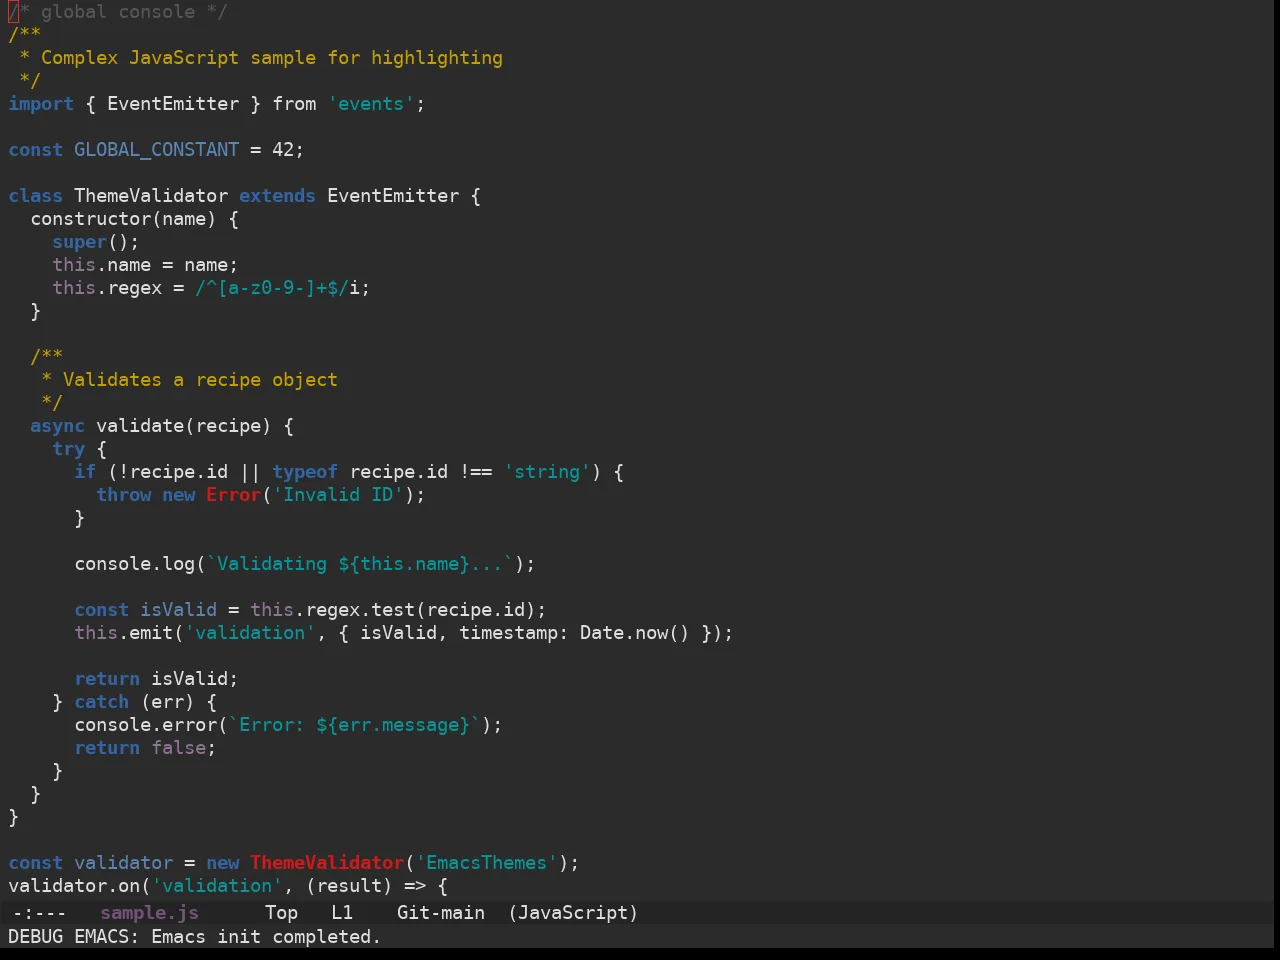Image resolution: width=1280 pixels, height=960 pixels.
Task: Click the echo area message 'Emacs init completed.'
Action: click(266, 937)
